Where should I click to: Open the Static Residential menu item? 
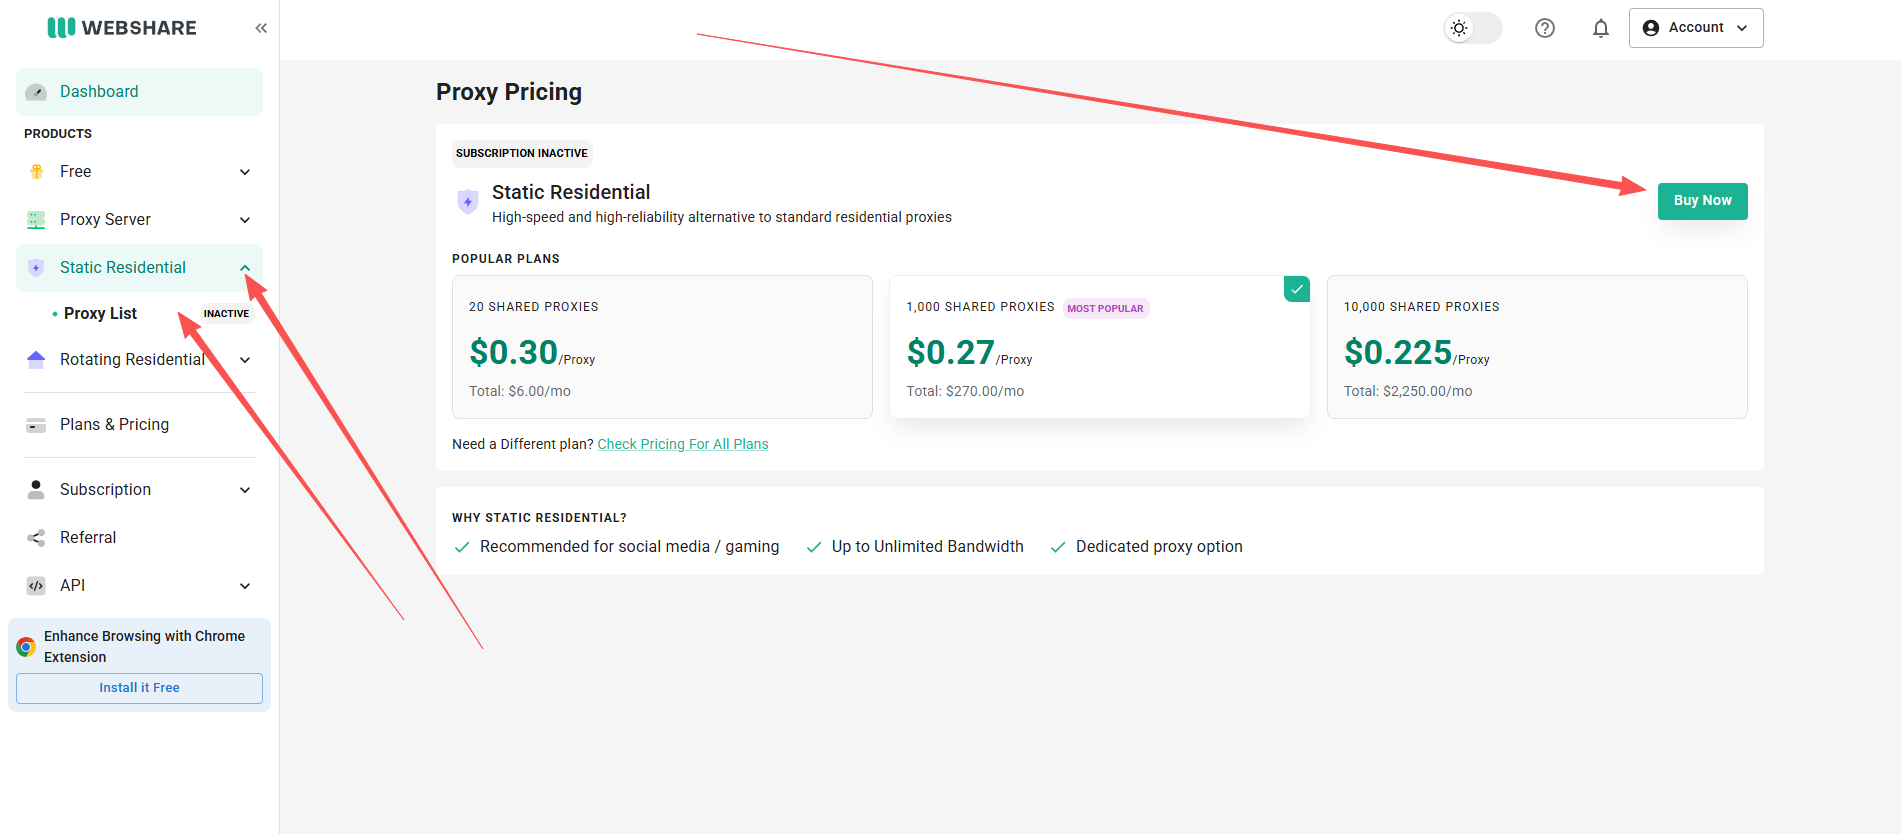139,268
